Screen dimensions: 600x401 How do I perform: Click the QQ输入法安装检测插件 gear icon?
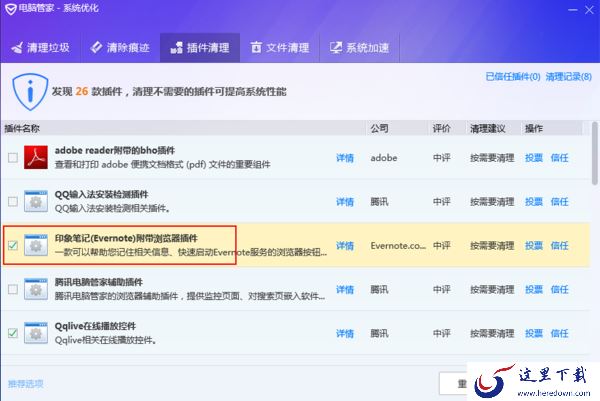[36, 201]
